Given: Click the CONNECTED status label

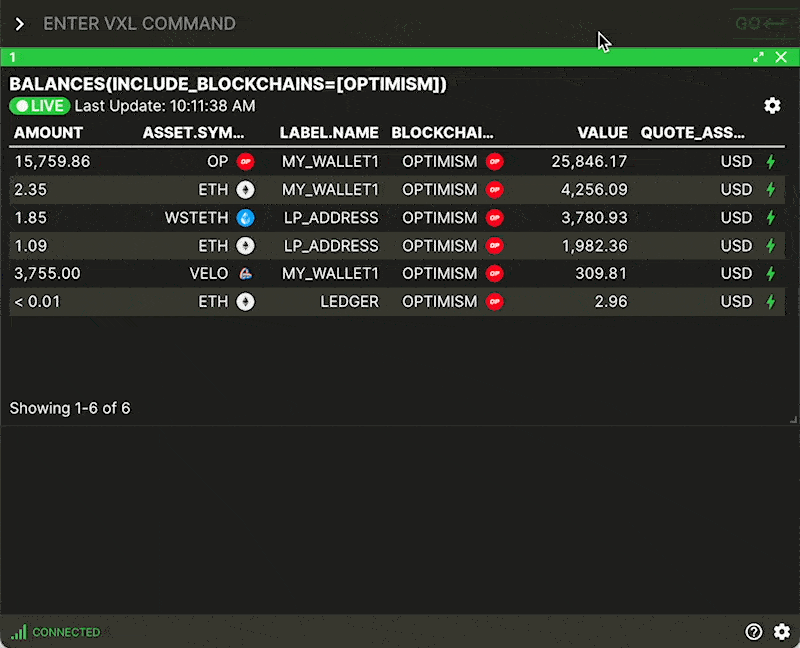Looking at the screenshot, I should pyautogui.click(x=66, y=632).
